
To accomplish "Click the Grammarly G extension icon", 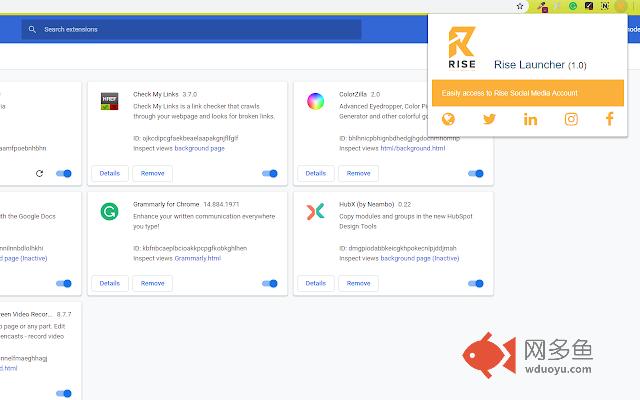I will click(109, 211).
